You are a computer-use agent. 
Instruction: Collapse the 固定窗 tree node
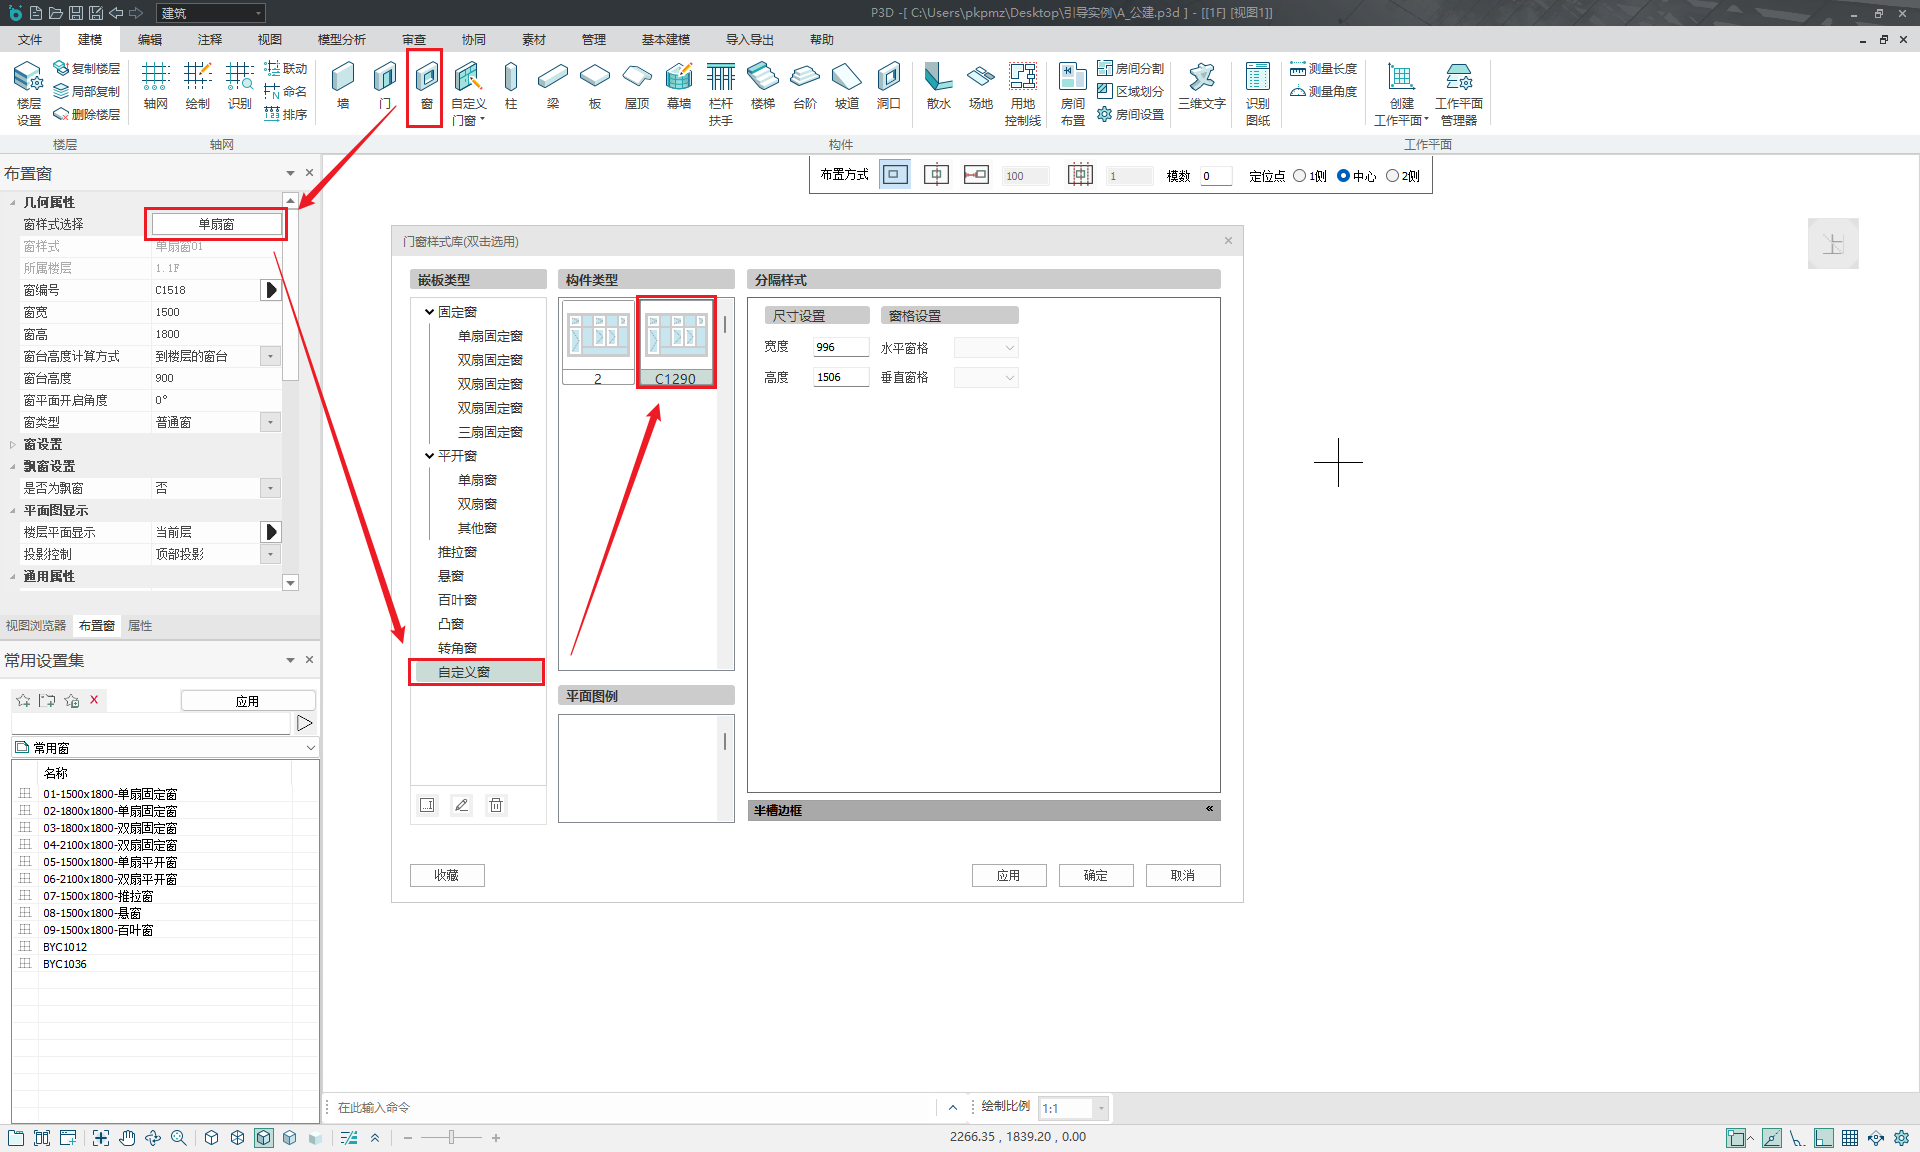pyautogui.click(x=429, y=312)
